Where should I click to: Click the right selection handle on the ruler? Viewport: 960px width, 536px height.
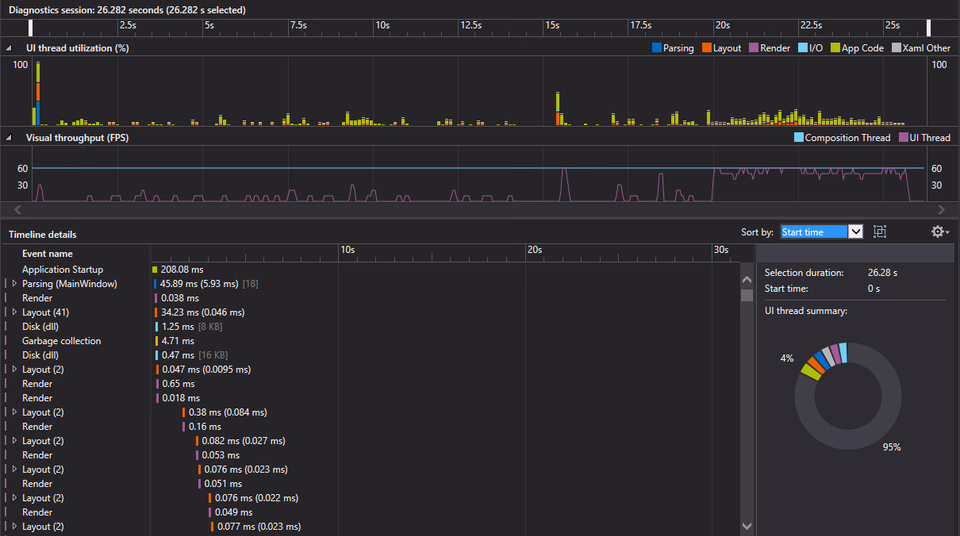(x=929, y=28)
